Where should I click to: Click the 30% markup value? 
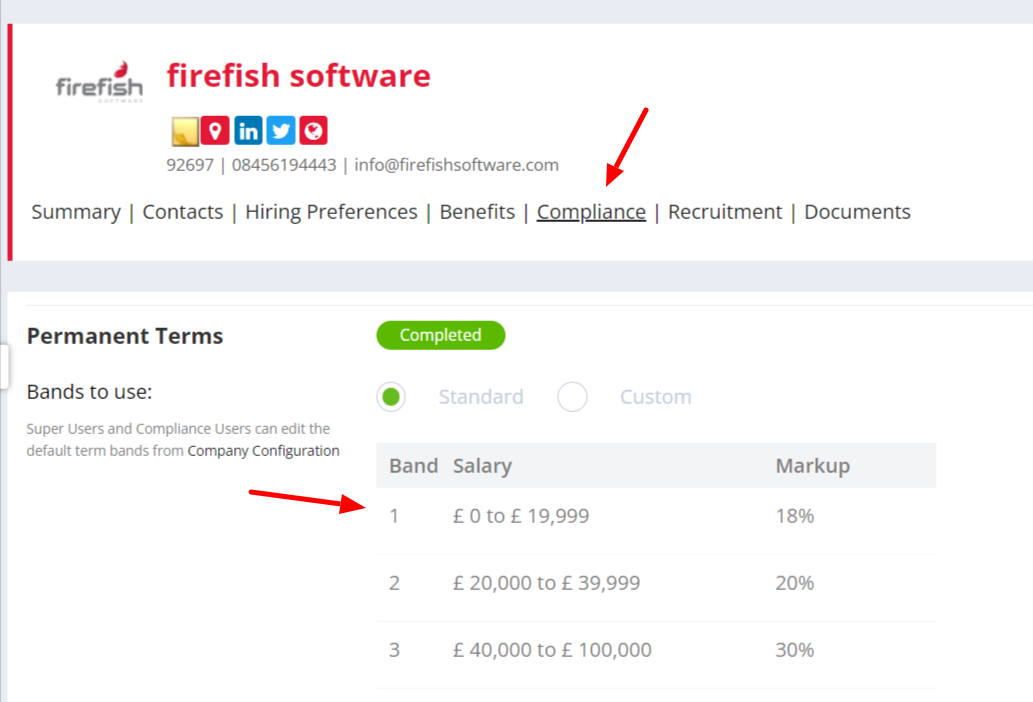click(x=795, y=650)
